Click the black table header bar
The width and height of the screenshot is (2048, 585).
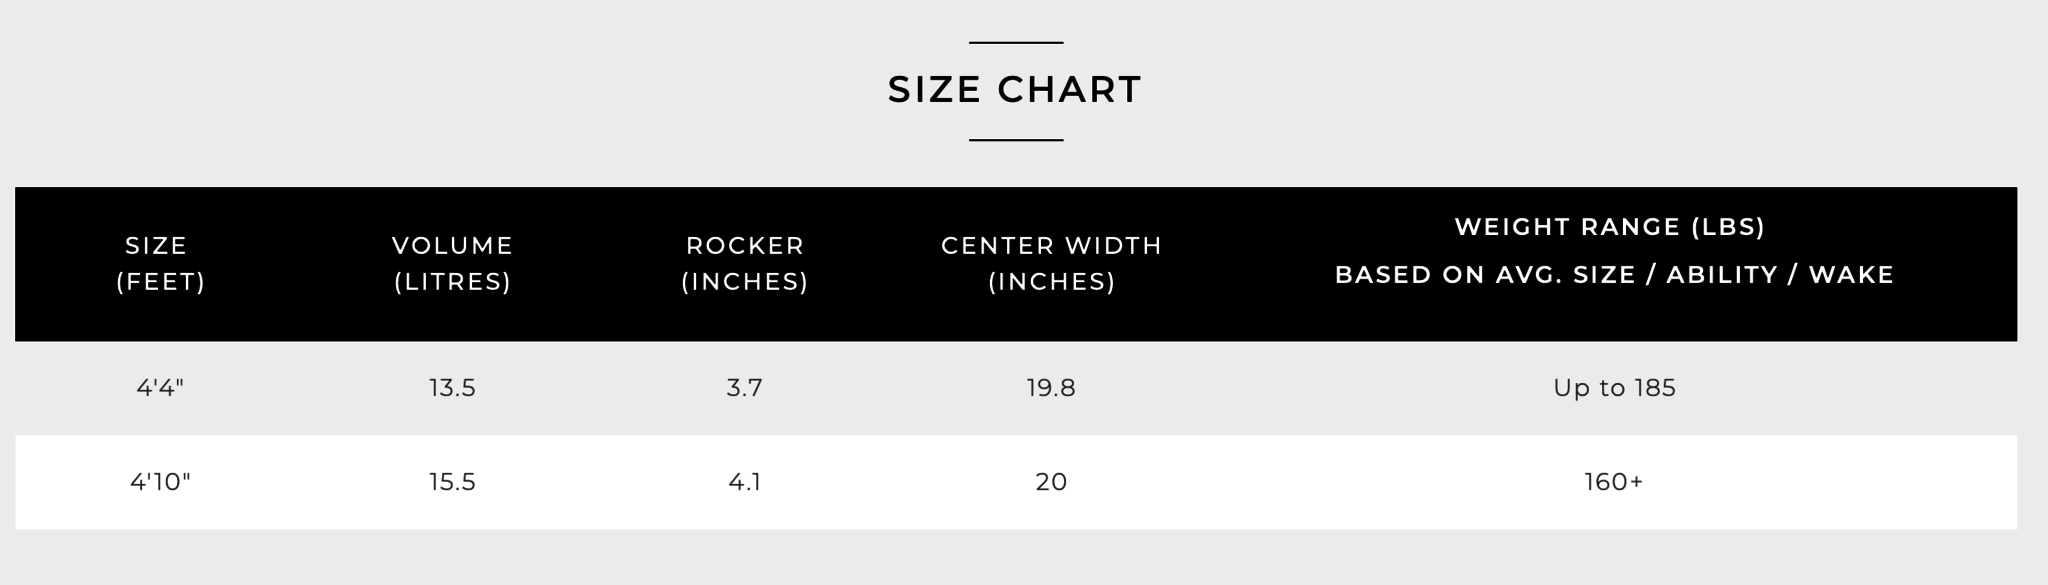point(1016,264)
